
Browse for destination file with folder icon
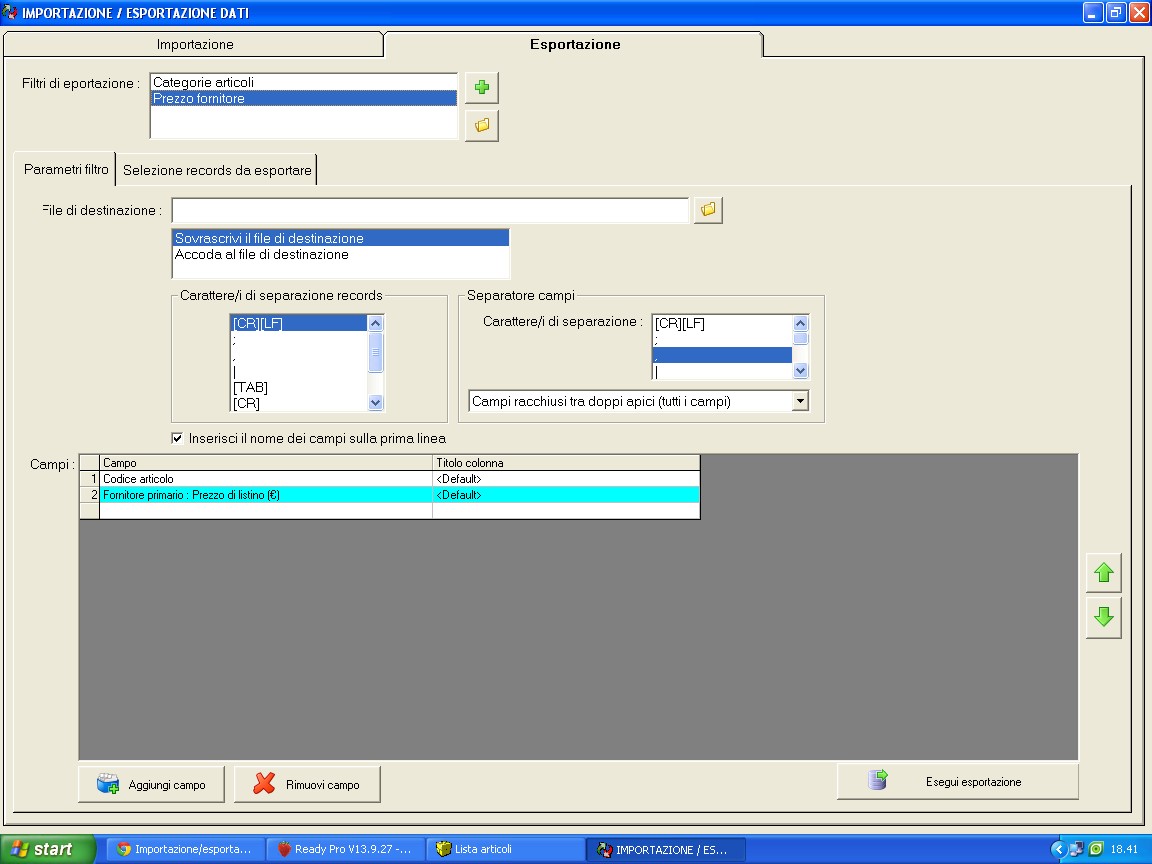[708, 210]
